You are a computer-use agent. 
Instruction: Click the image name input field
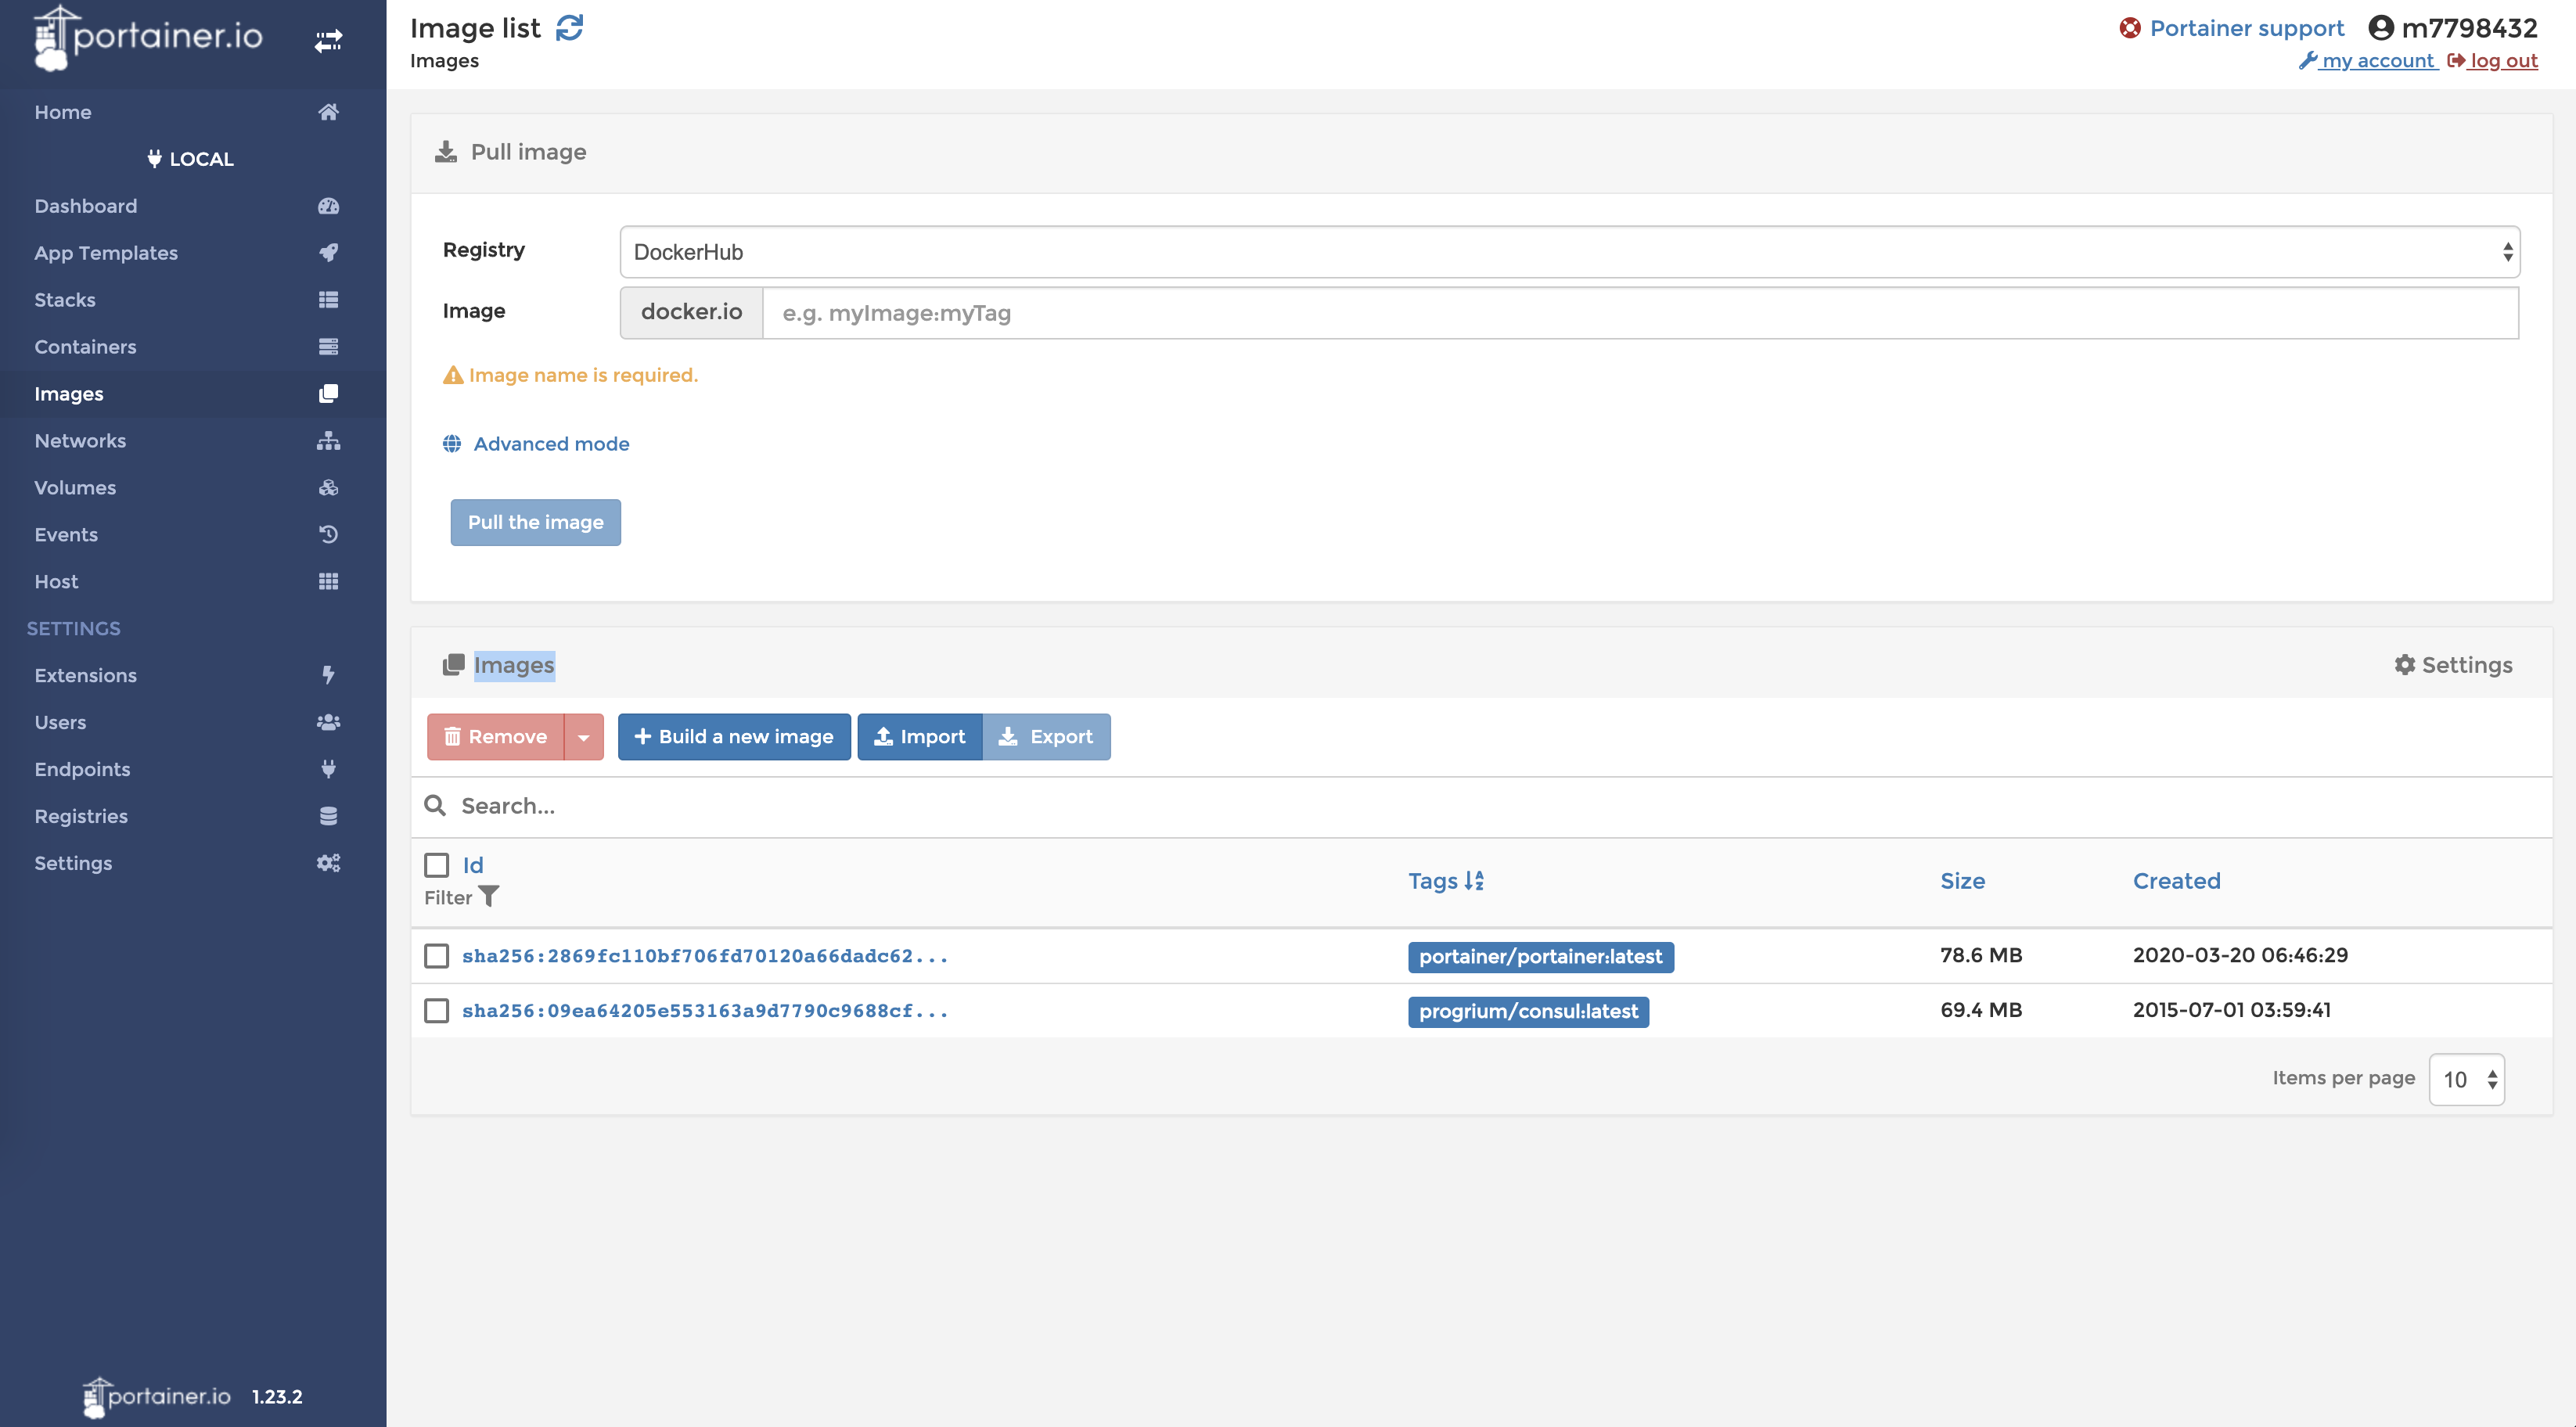click(x=1640, y=313)
